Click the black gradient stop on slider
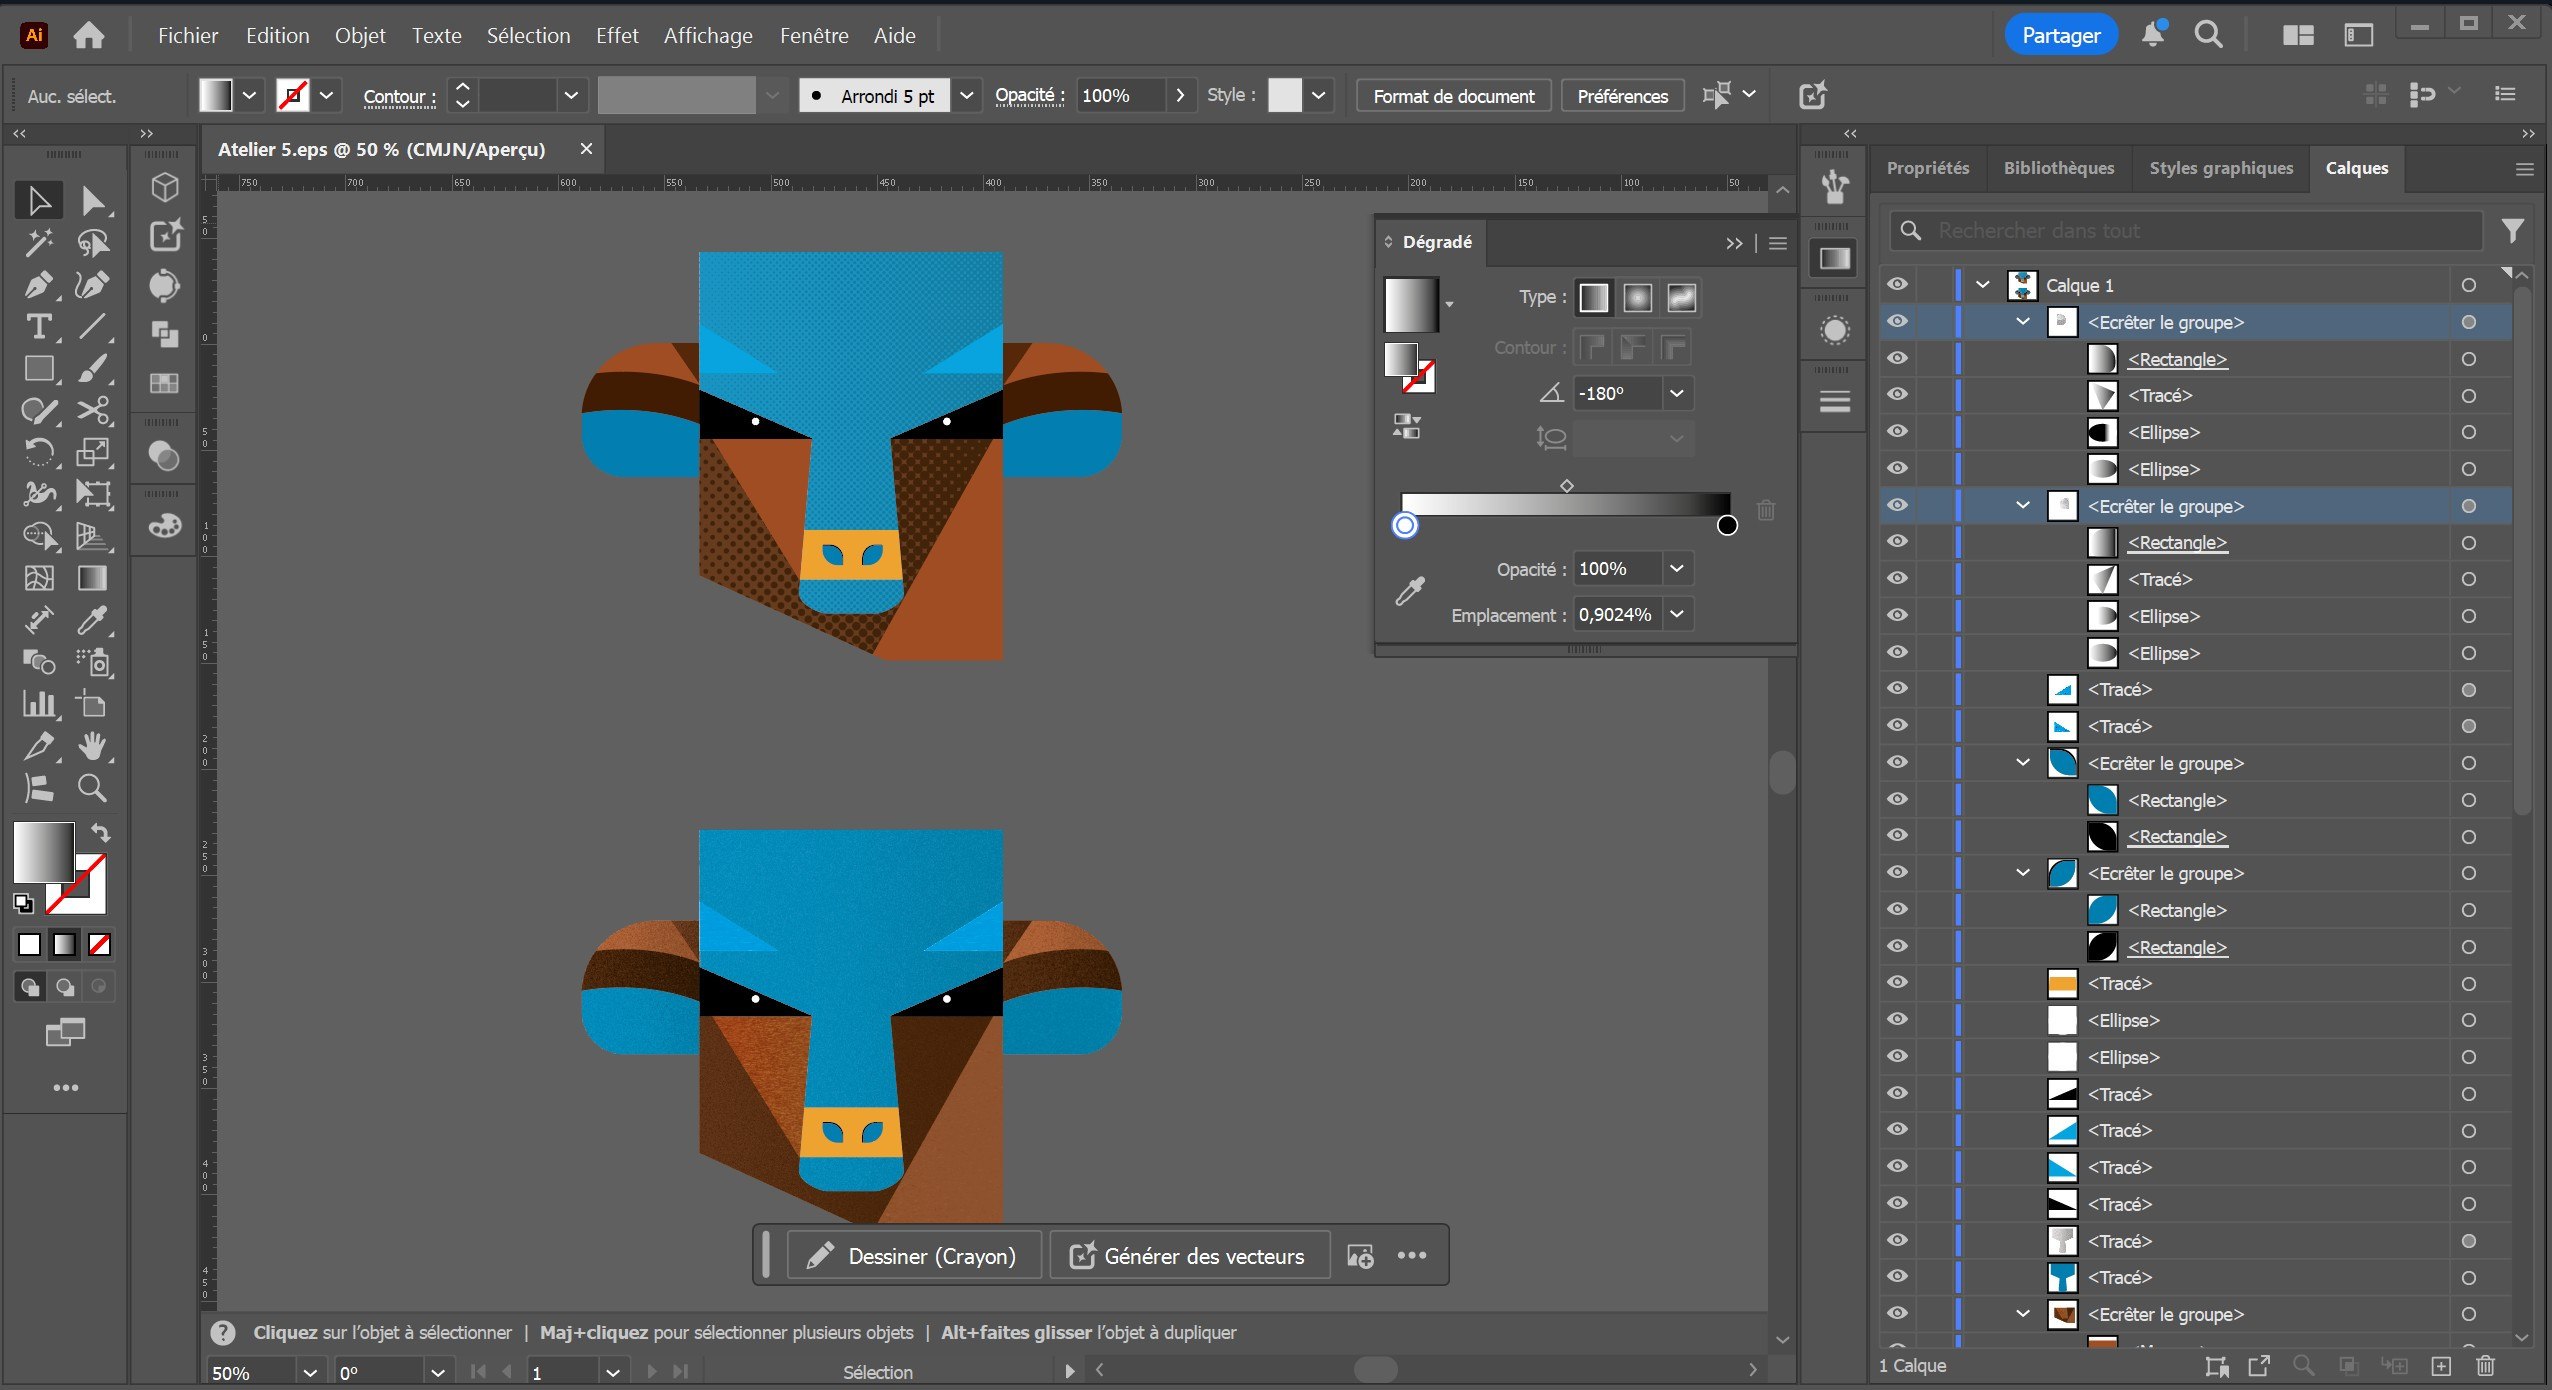2552x1390 pixels. pyautogui.click(x=1726, y=526)
